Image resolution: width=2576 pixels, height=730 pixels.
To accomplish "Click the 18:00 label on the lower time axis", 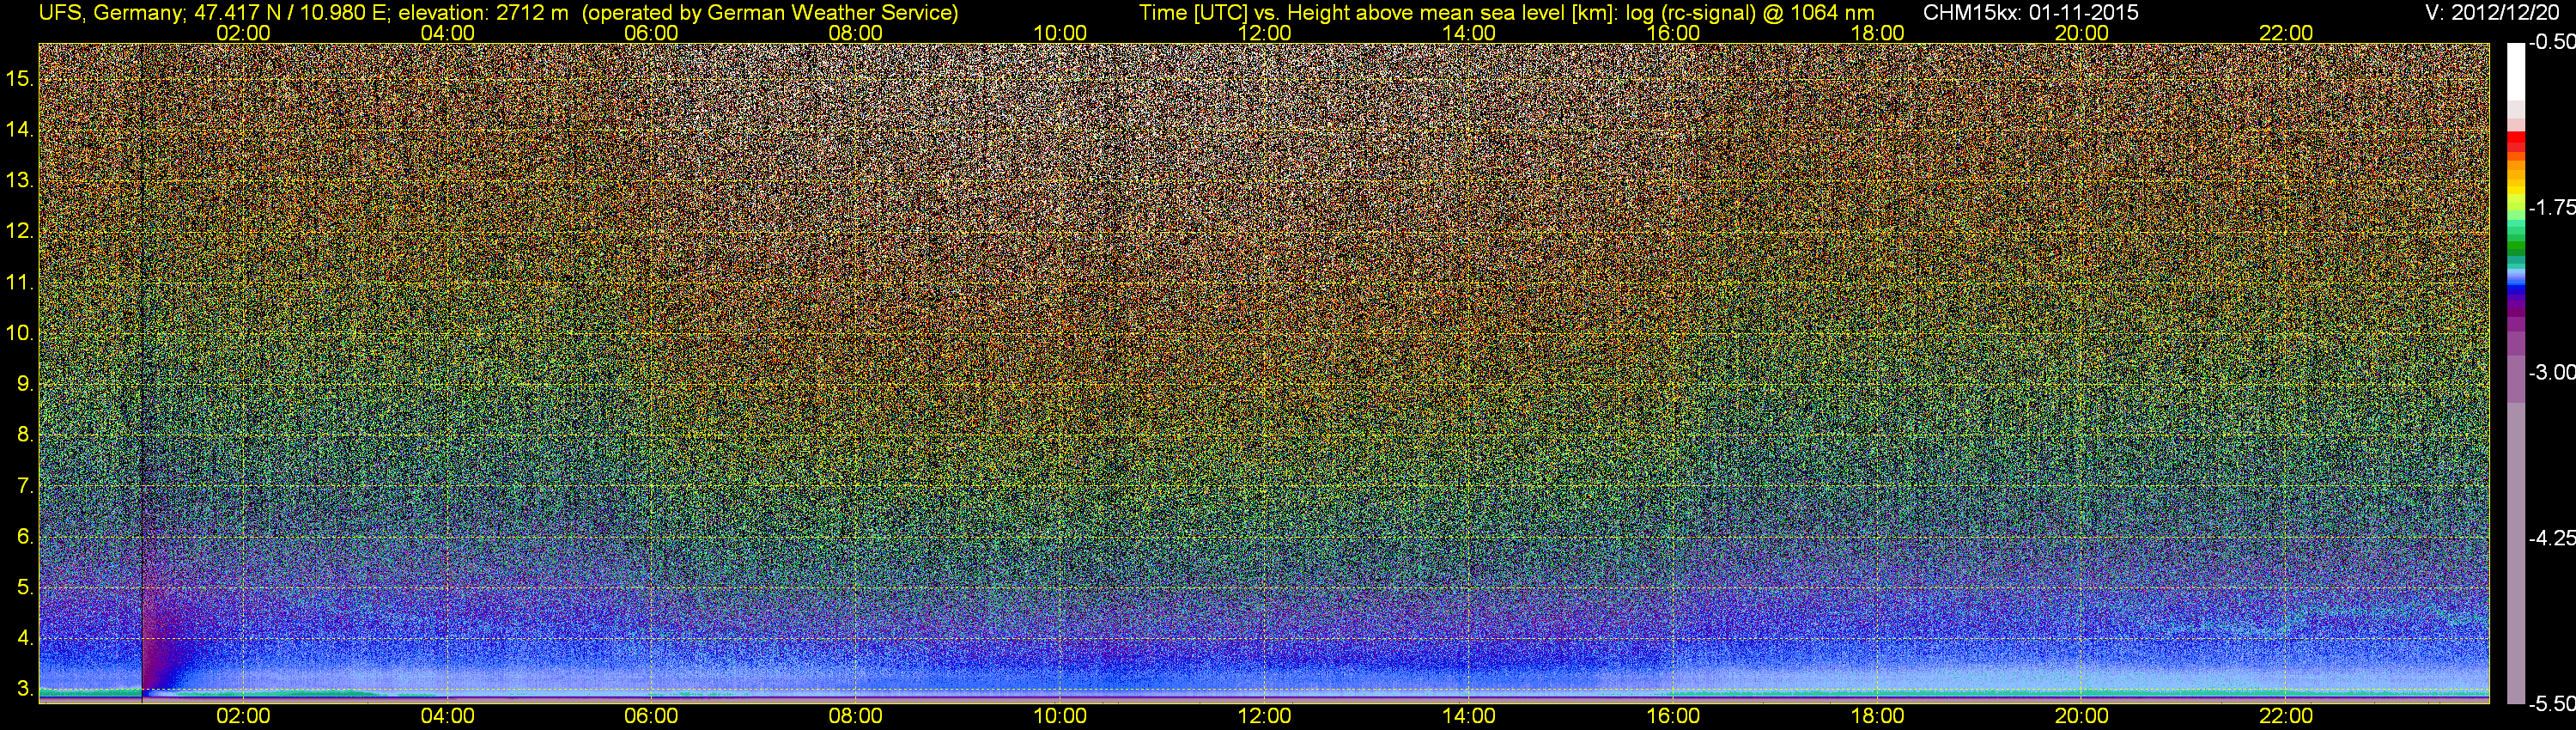I will 1878,716.
